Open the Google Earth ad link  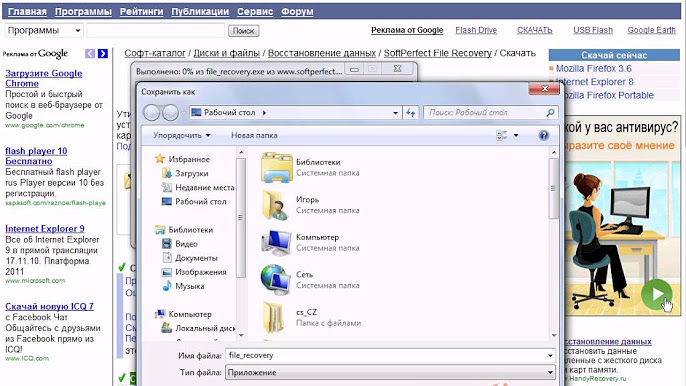(x=651, y=30)
